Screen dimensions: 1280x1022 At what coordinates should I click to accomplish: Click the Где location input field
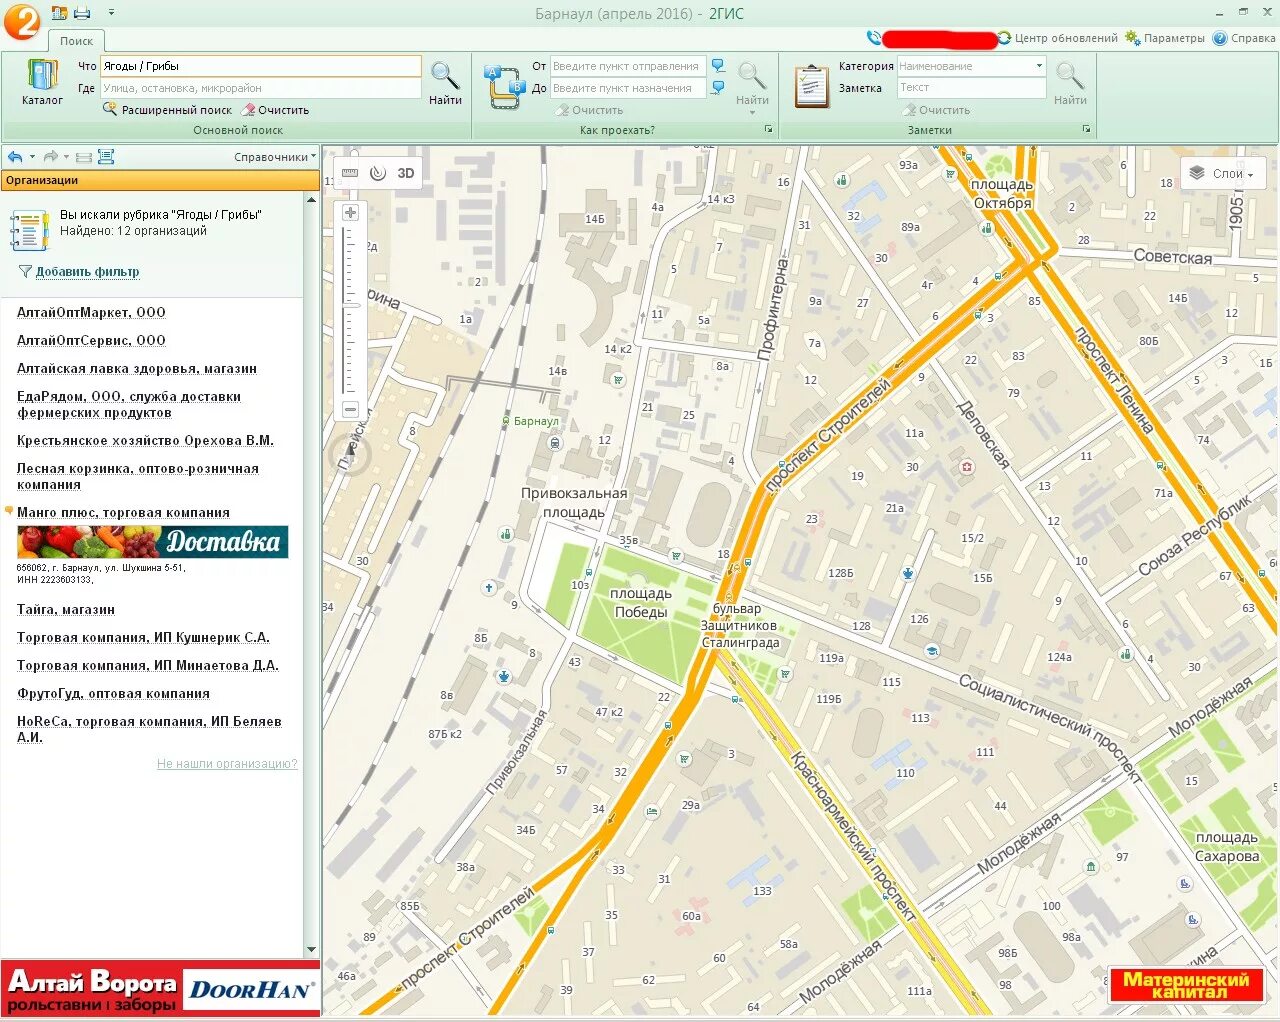[x=260, y=88]
